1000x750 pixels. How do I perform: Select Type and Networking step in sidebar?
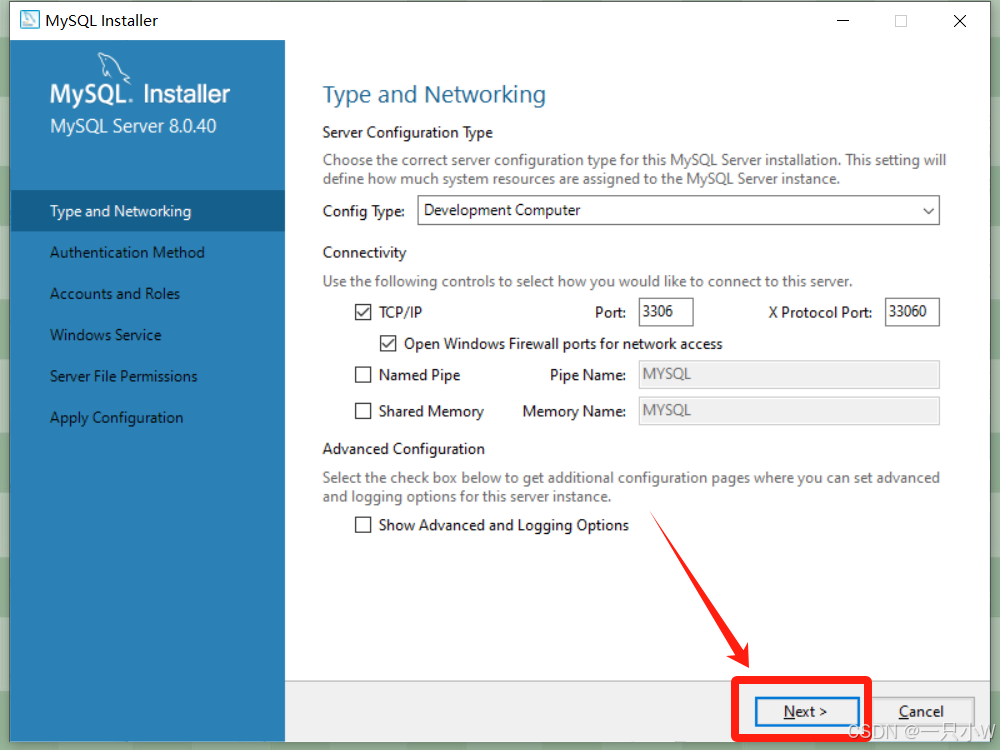coord(147,211)
